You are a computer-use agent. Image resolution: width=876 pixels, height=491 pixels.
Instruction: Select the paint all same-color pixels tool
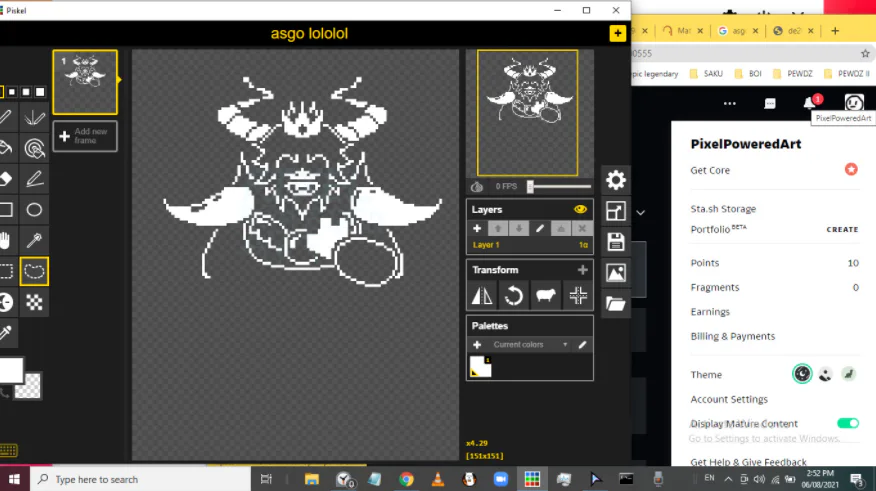[x=34, y=148]
